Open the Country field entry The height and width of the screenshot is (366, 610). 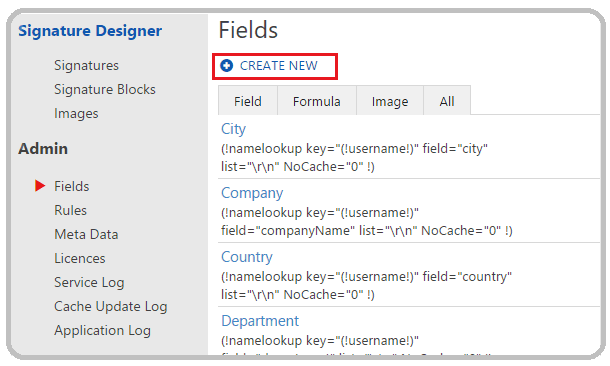click(247, 257)
